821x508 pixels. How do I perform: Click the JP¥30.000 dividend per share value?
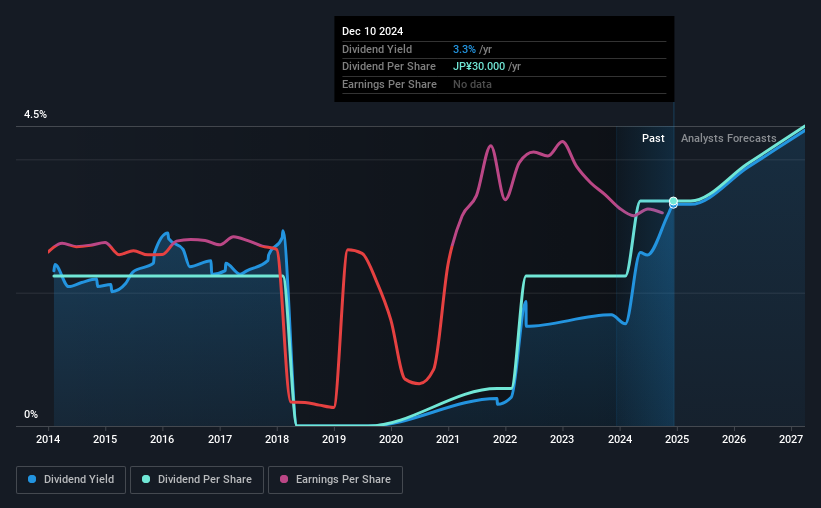(x=479, y=67)
